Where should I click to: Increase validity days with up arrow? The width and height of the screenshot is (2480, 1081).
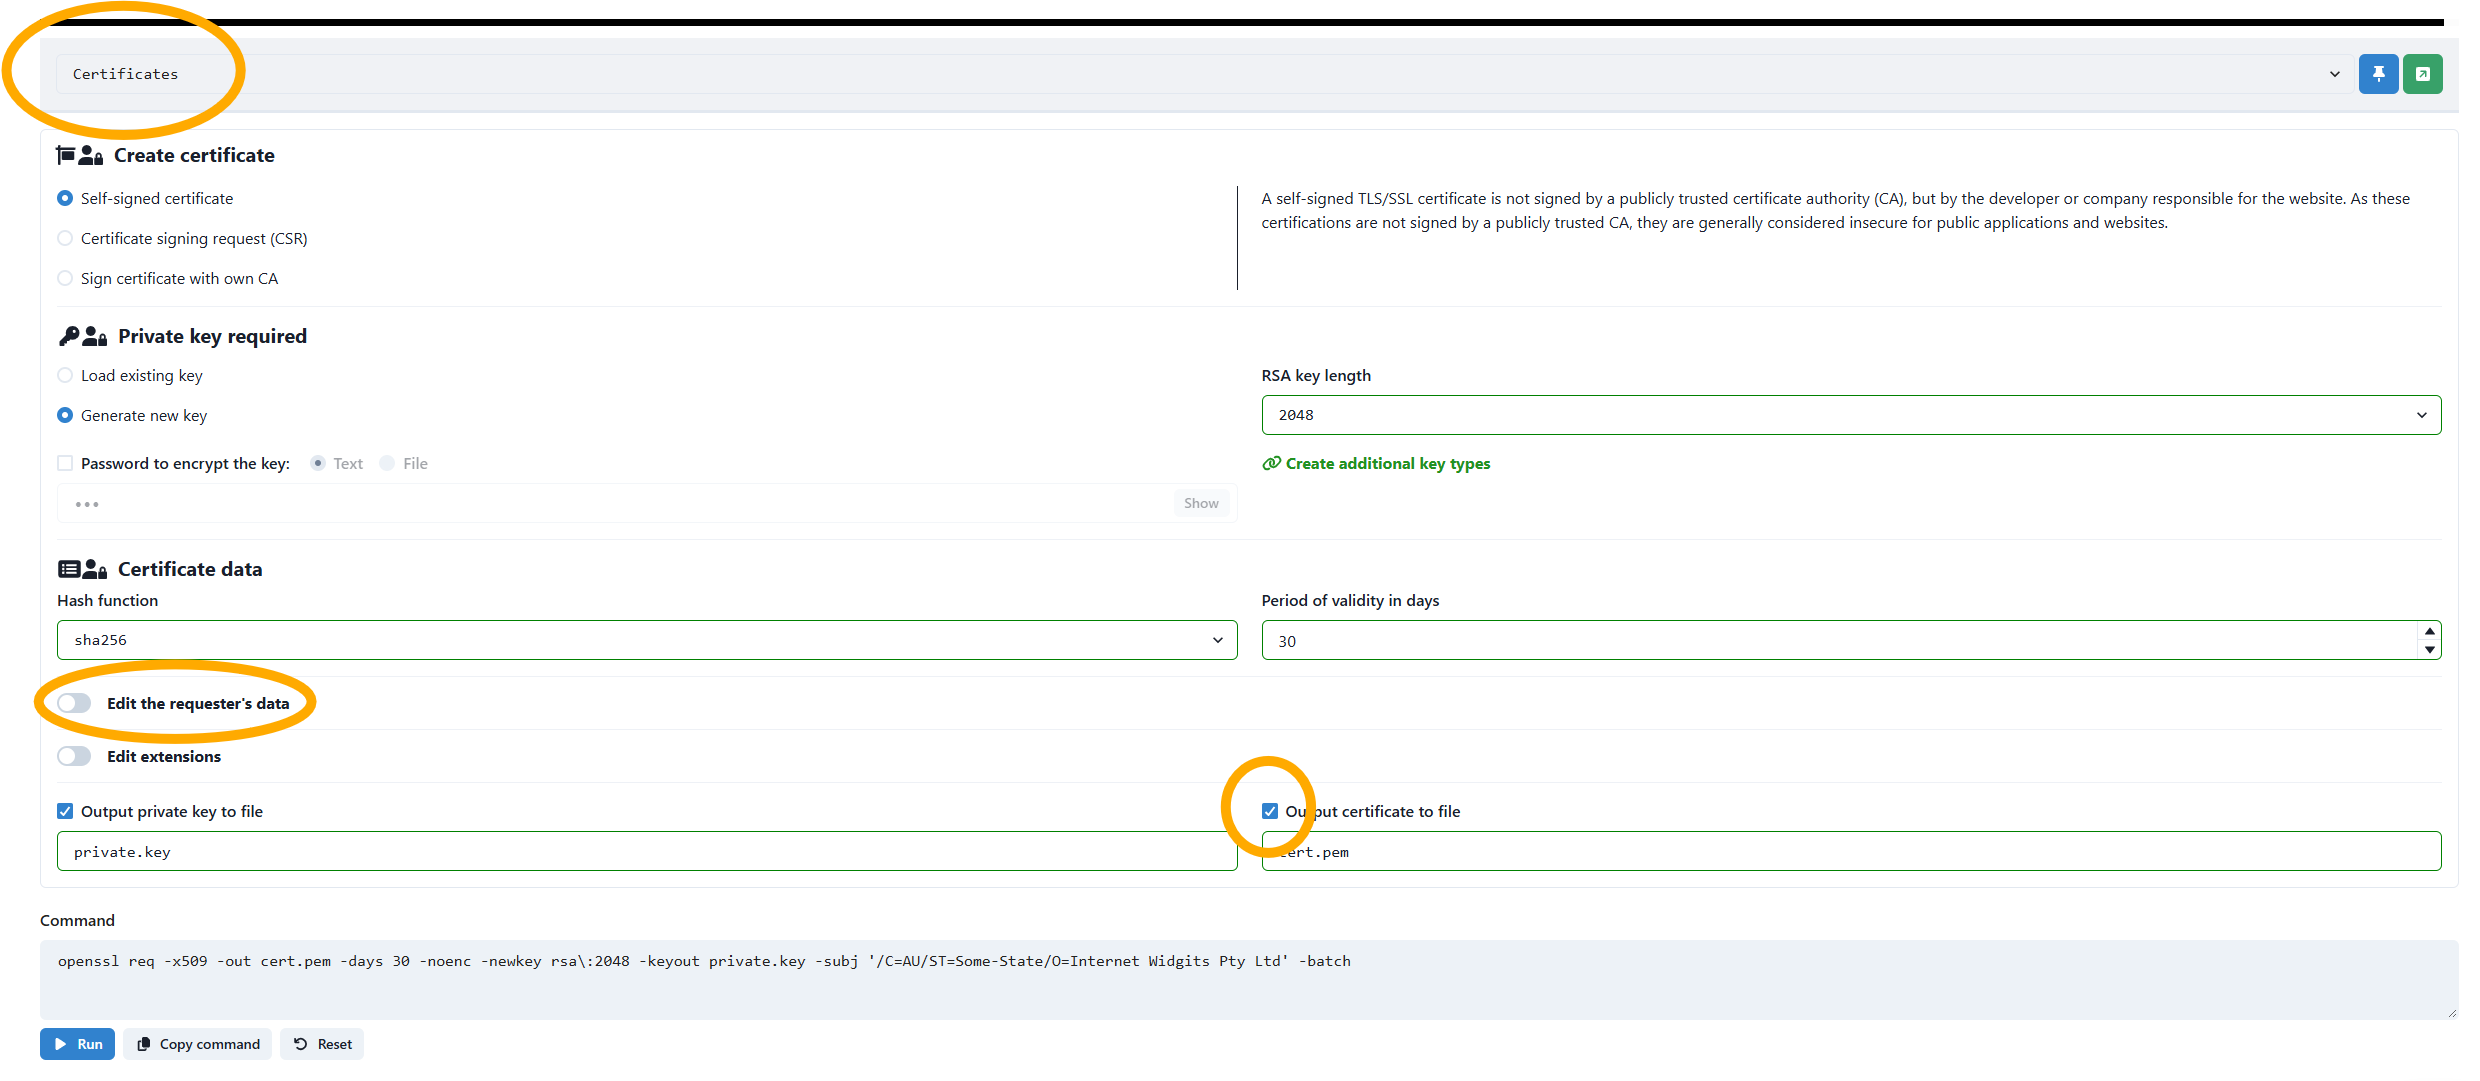2429,631
